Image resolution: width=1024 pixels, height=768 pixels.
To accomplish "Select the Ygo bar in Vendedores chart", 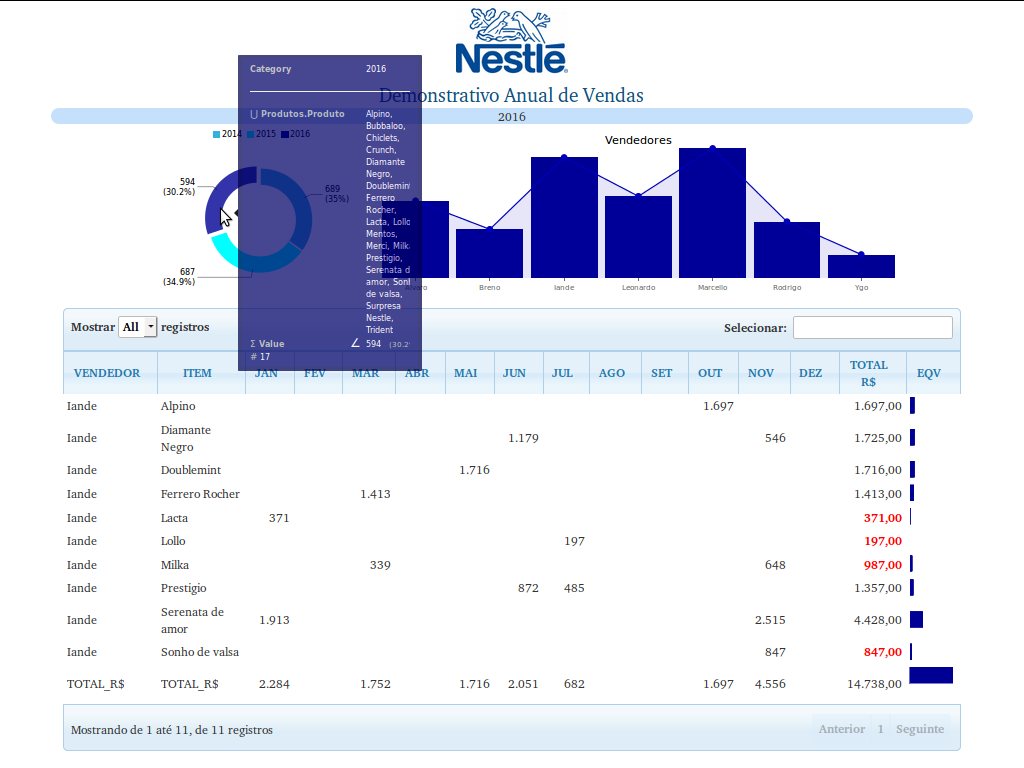I will tap(861, 266).
